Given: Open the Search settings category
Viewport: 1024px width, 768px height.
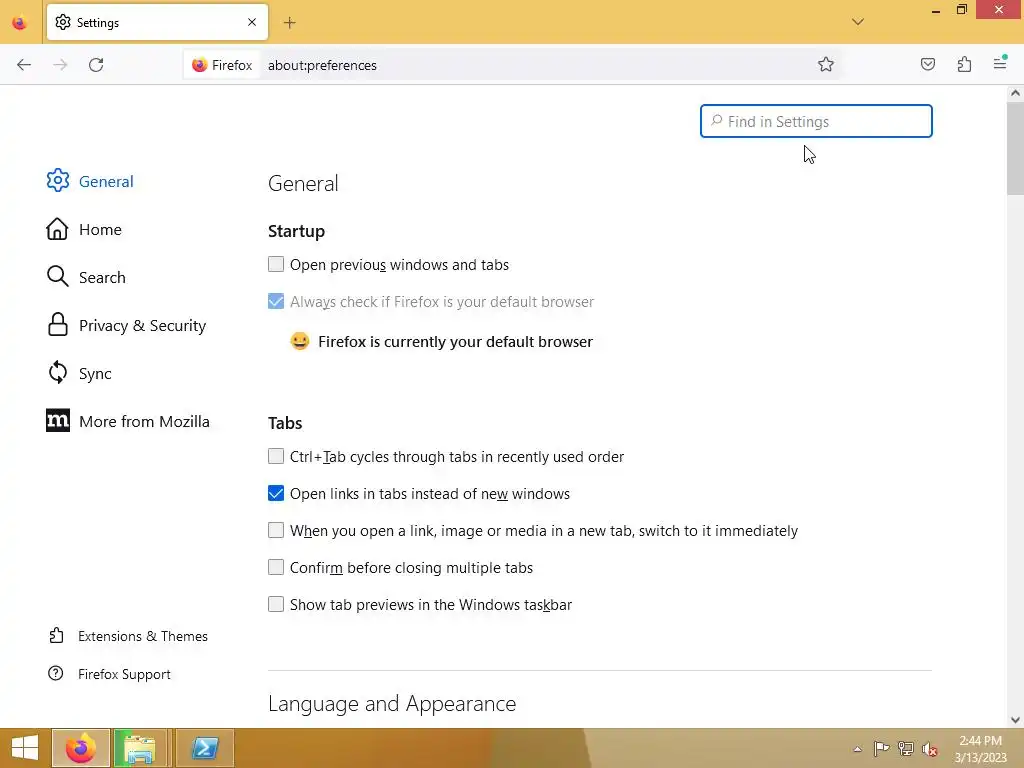Looking at the screenshot, I should (x=86, y=277).
